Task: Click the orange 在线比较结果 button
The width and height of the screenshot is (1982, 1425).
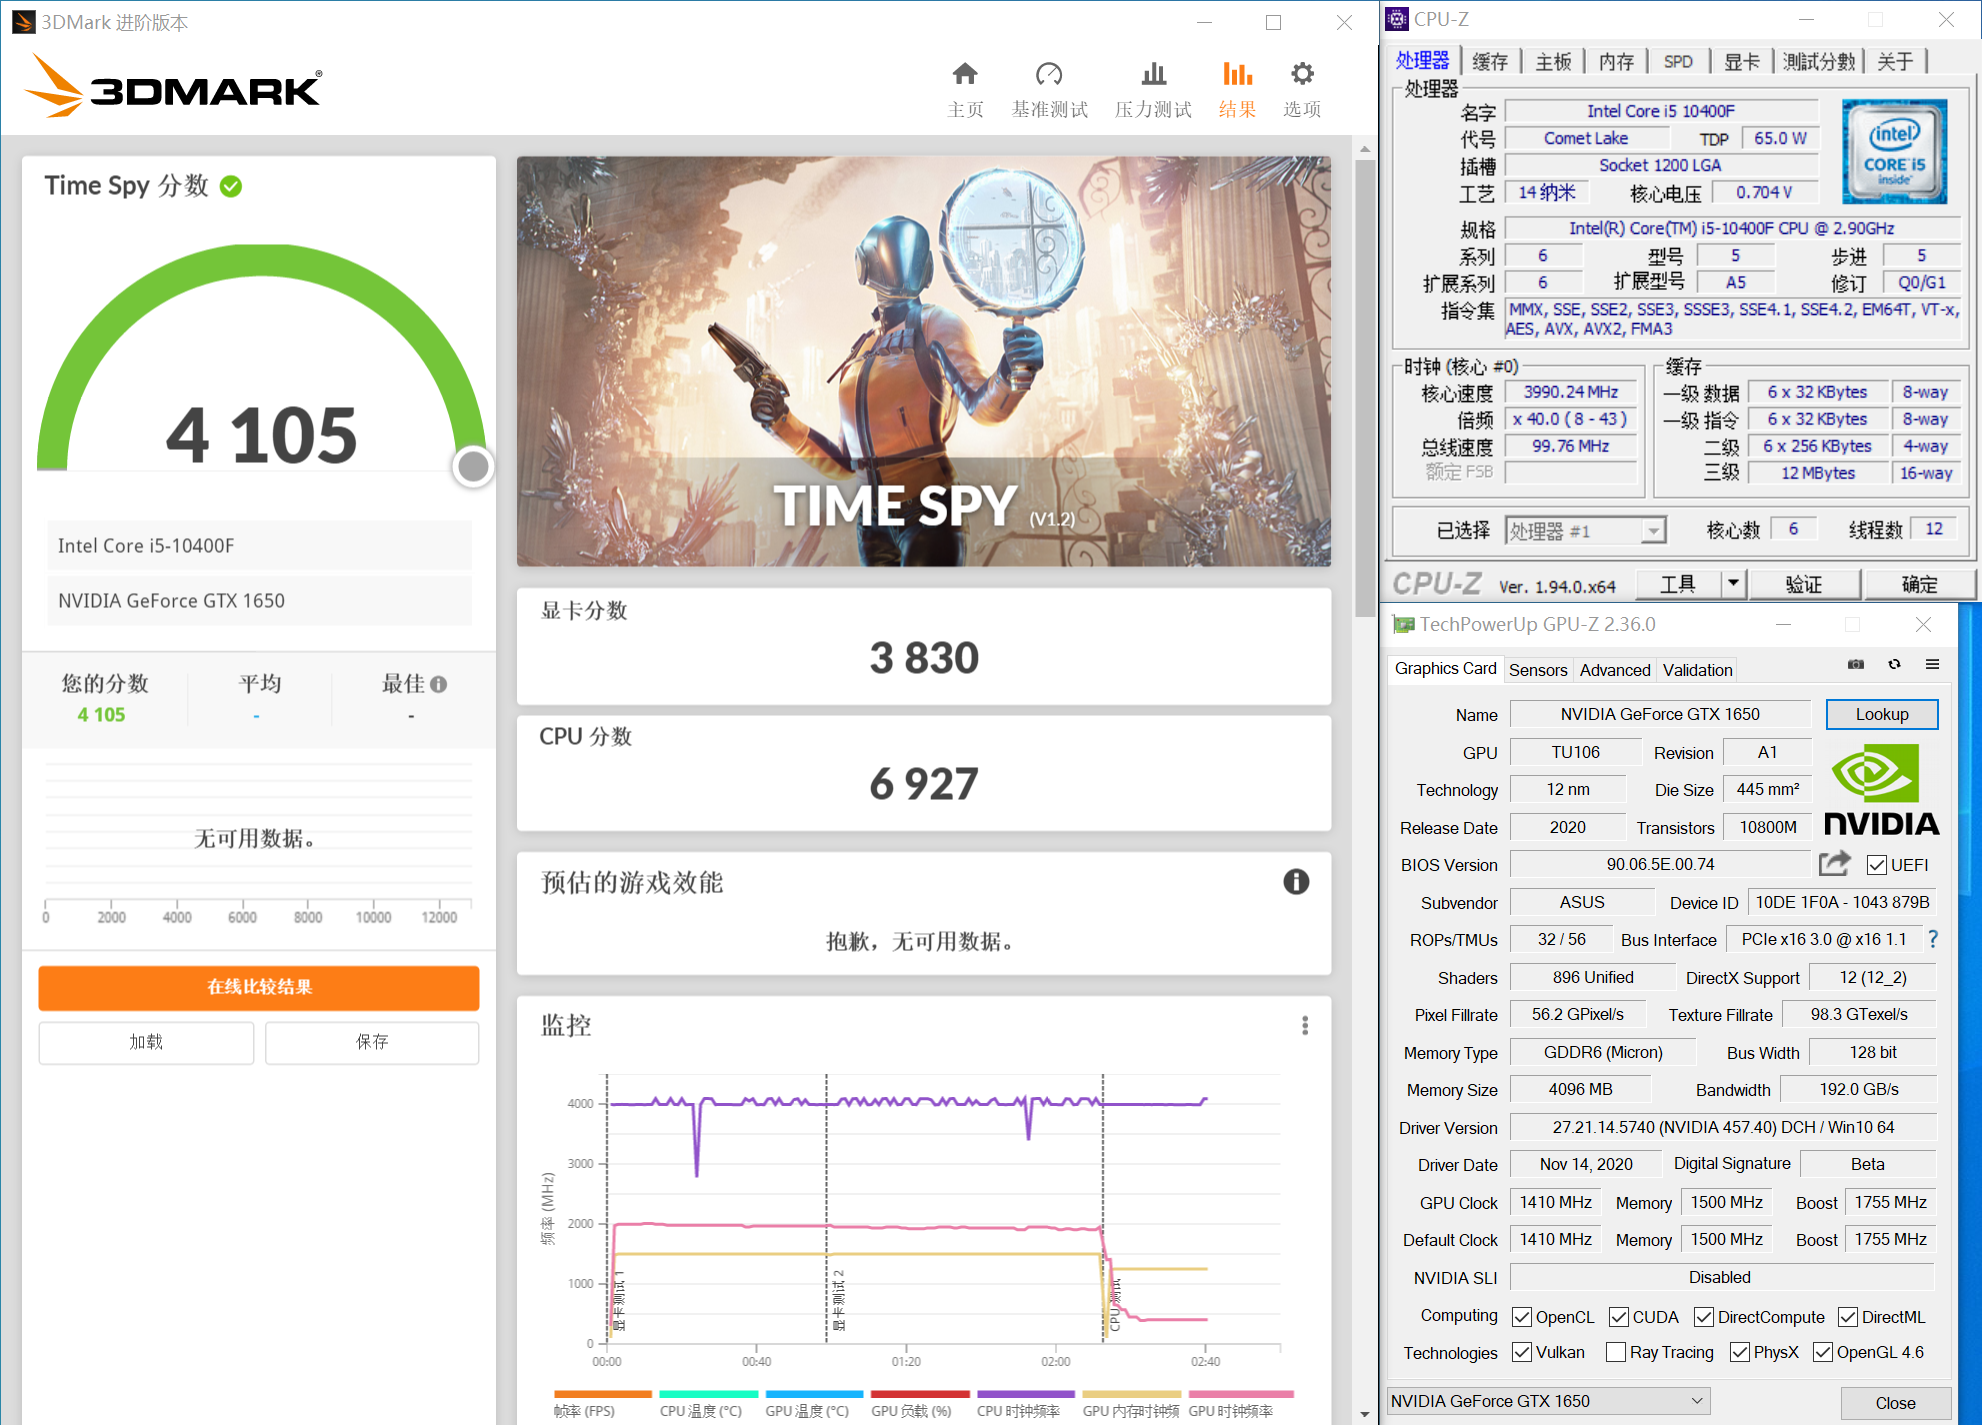Action: pos(259,987)
